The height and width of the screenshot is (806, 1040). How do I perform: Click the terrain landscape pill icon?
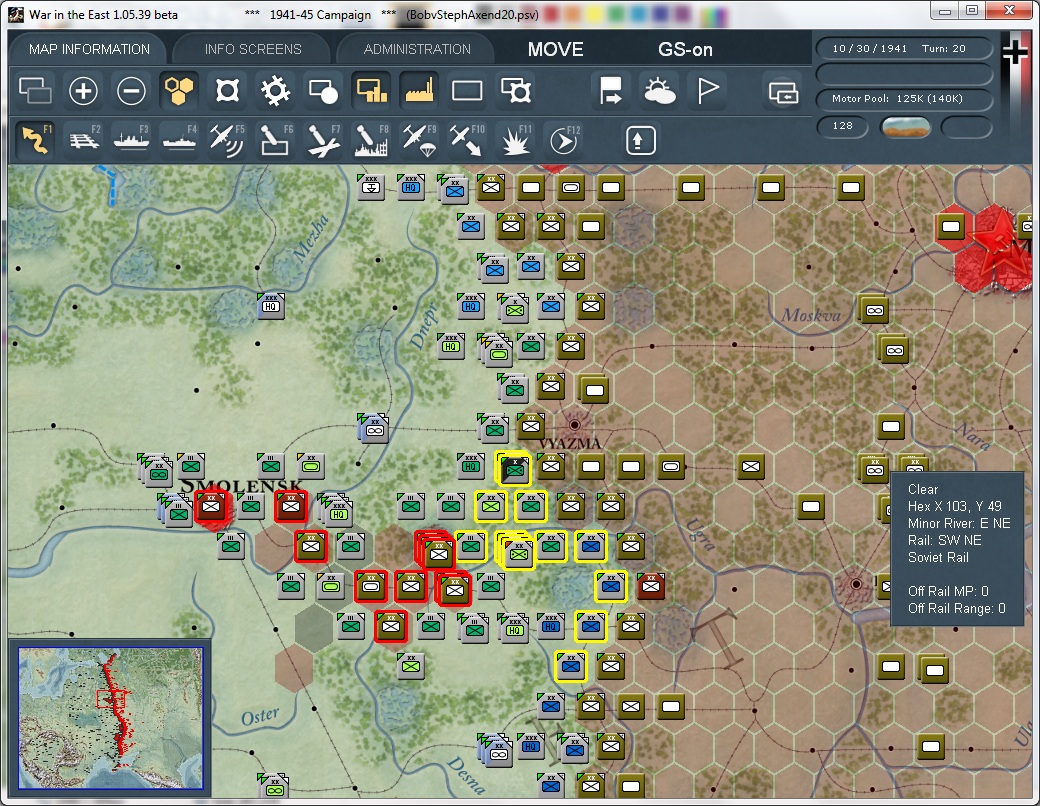pos(905,127)
